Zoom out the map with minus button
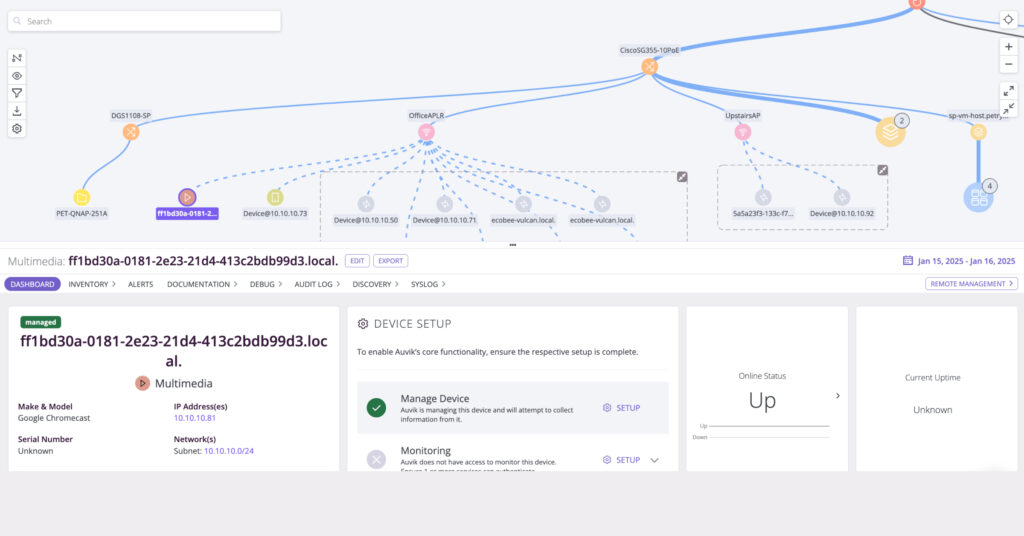Screen dimensions: 1024x536 click(x=1008, y=64)
